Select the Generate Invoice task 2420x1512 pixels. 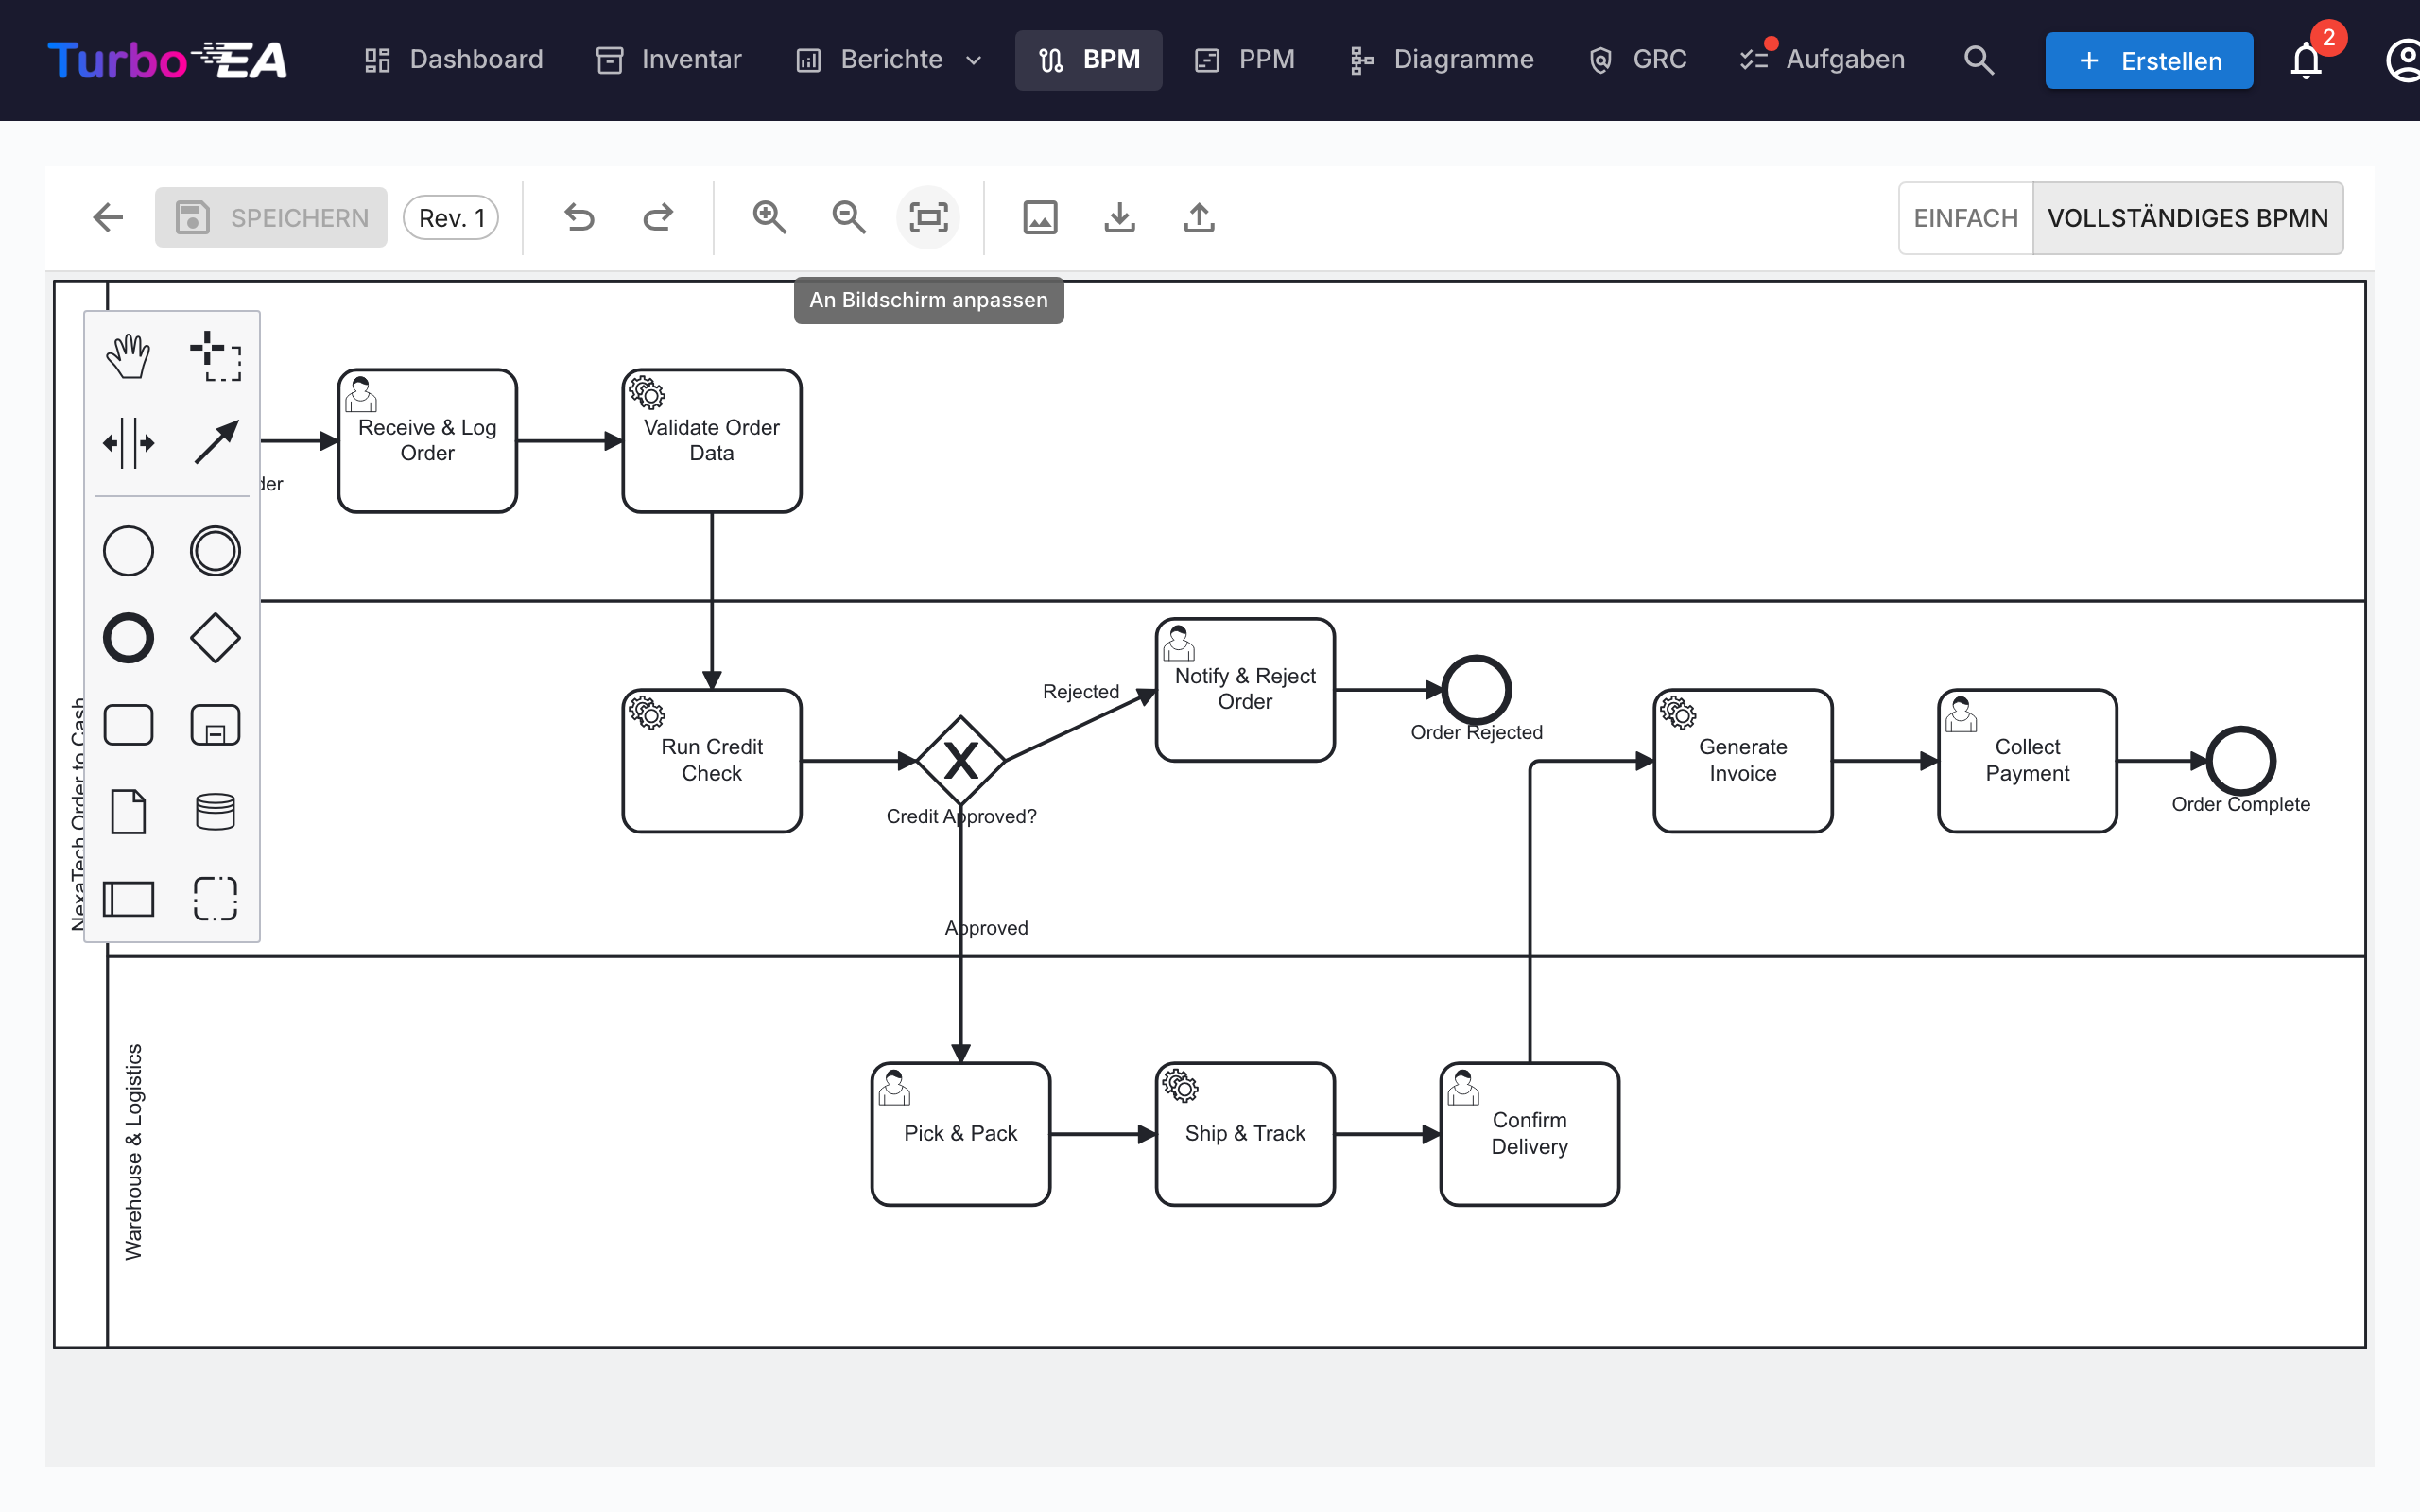(x=1743, y=760)
